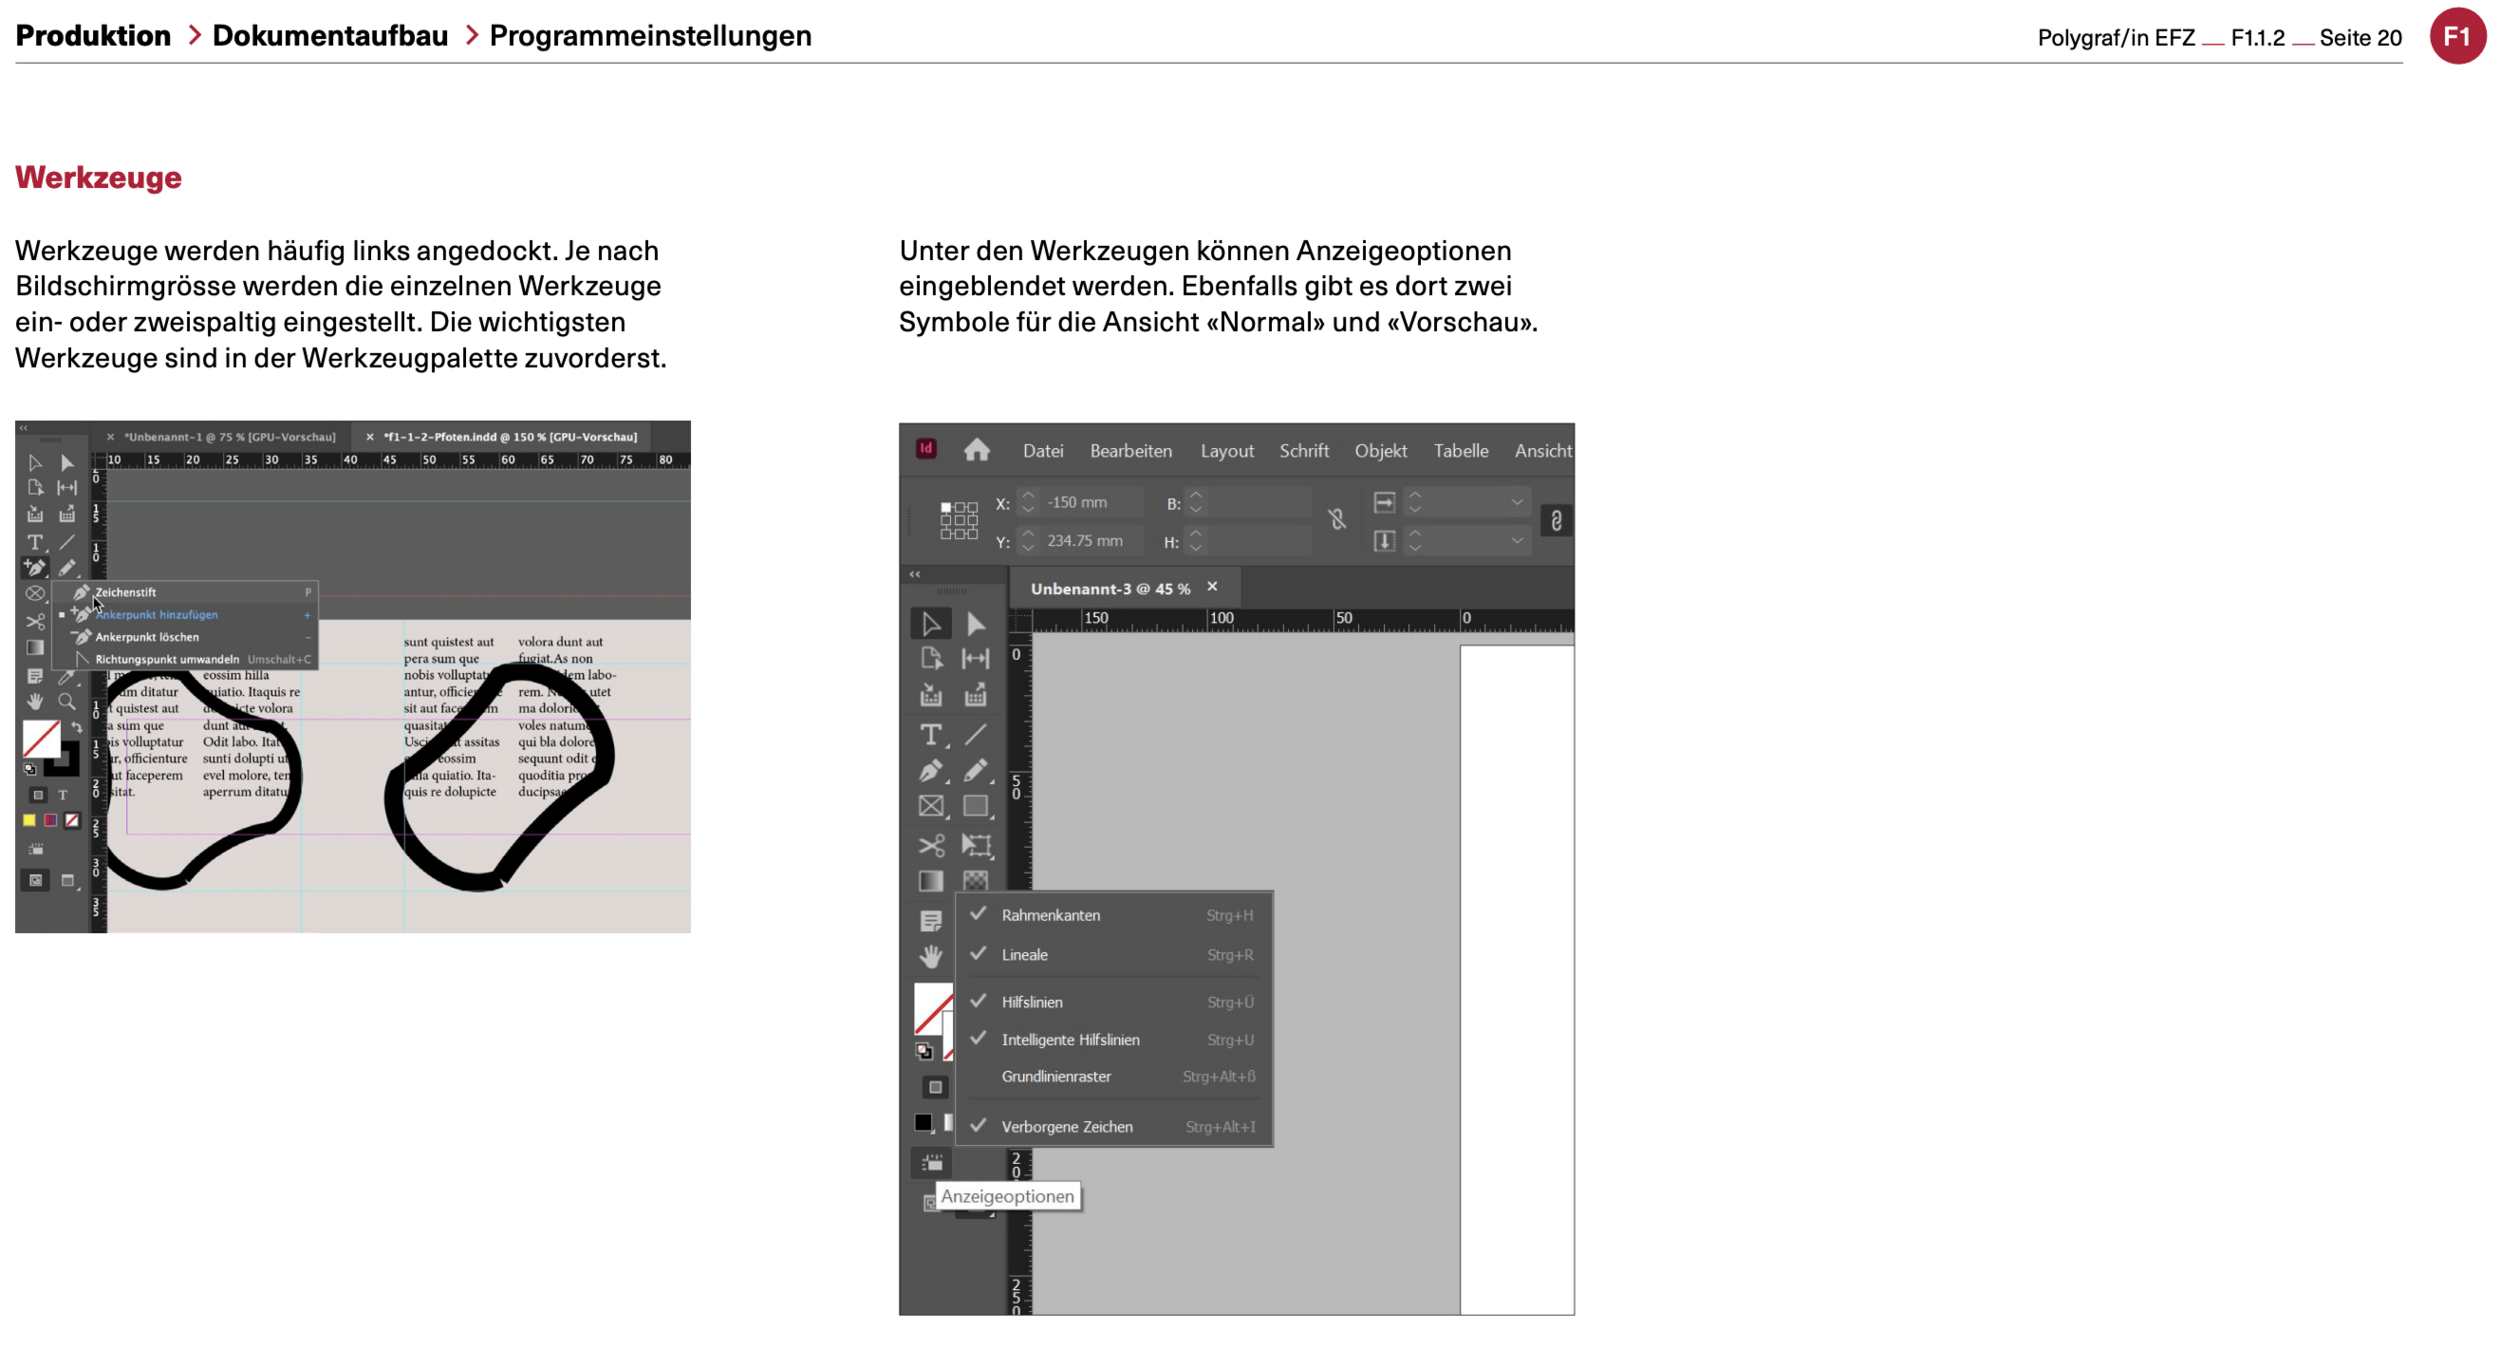Select the Gap tool in large toolbar

(x=975, y=659)
